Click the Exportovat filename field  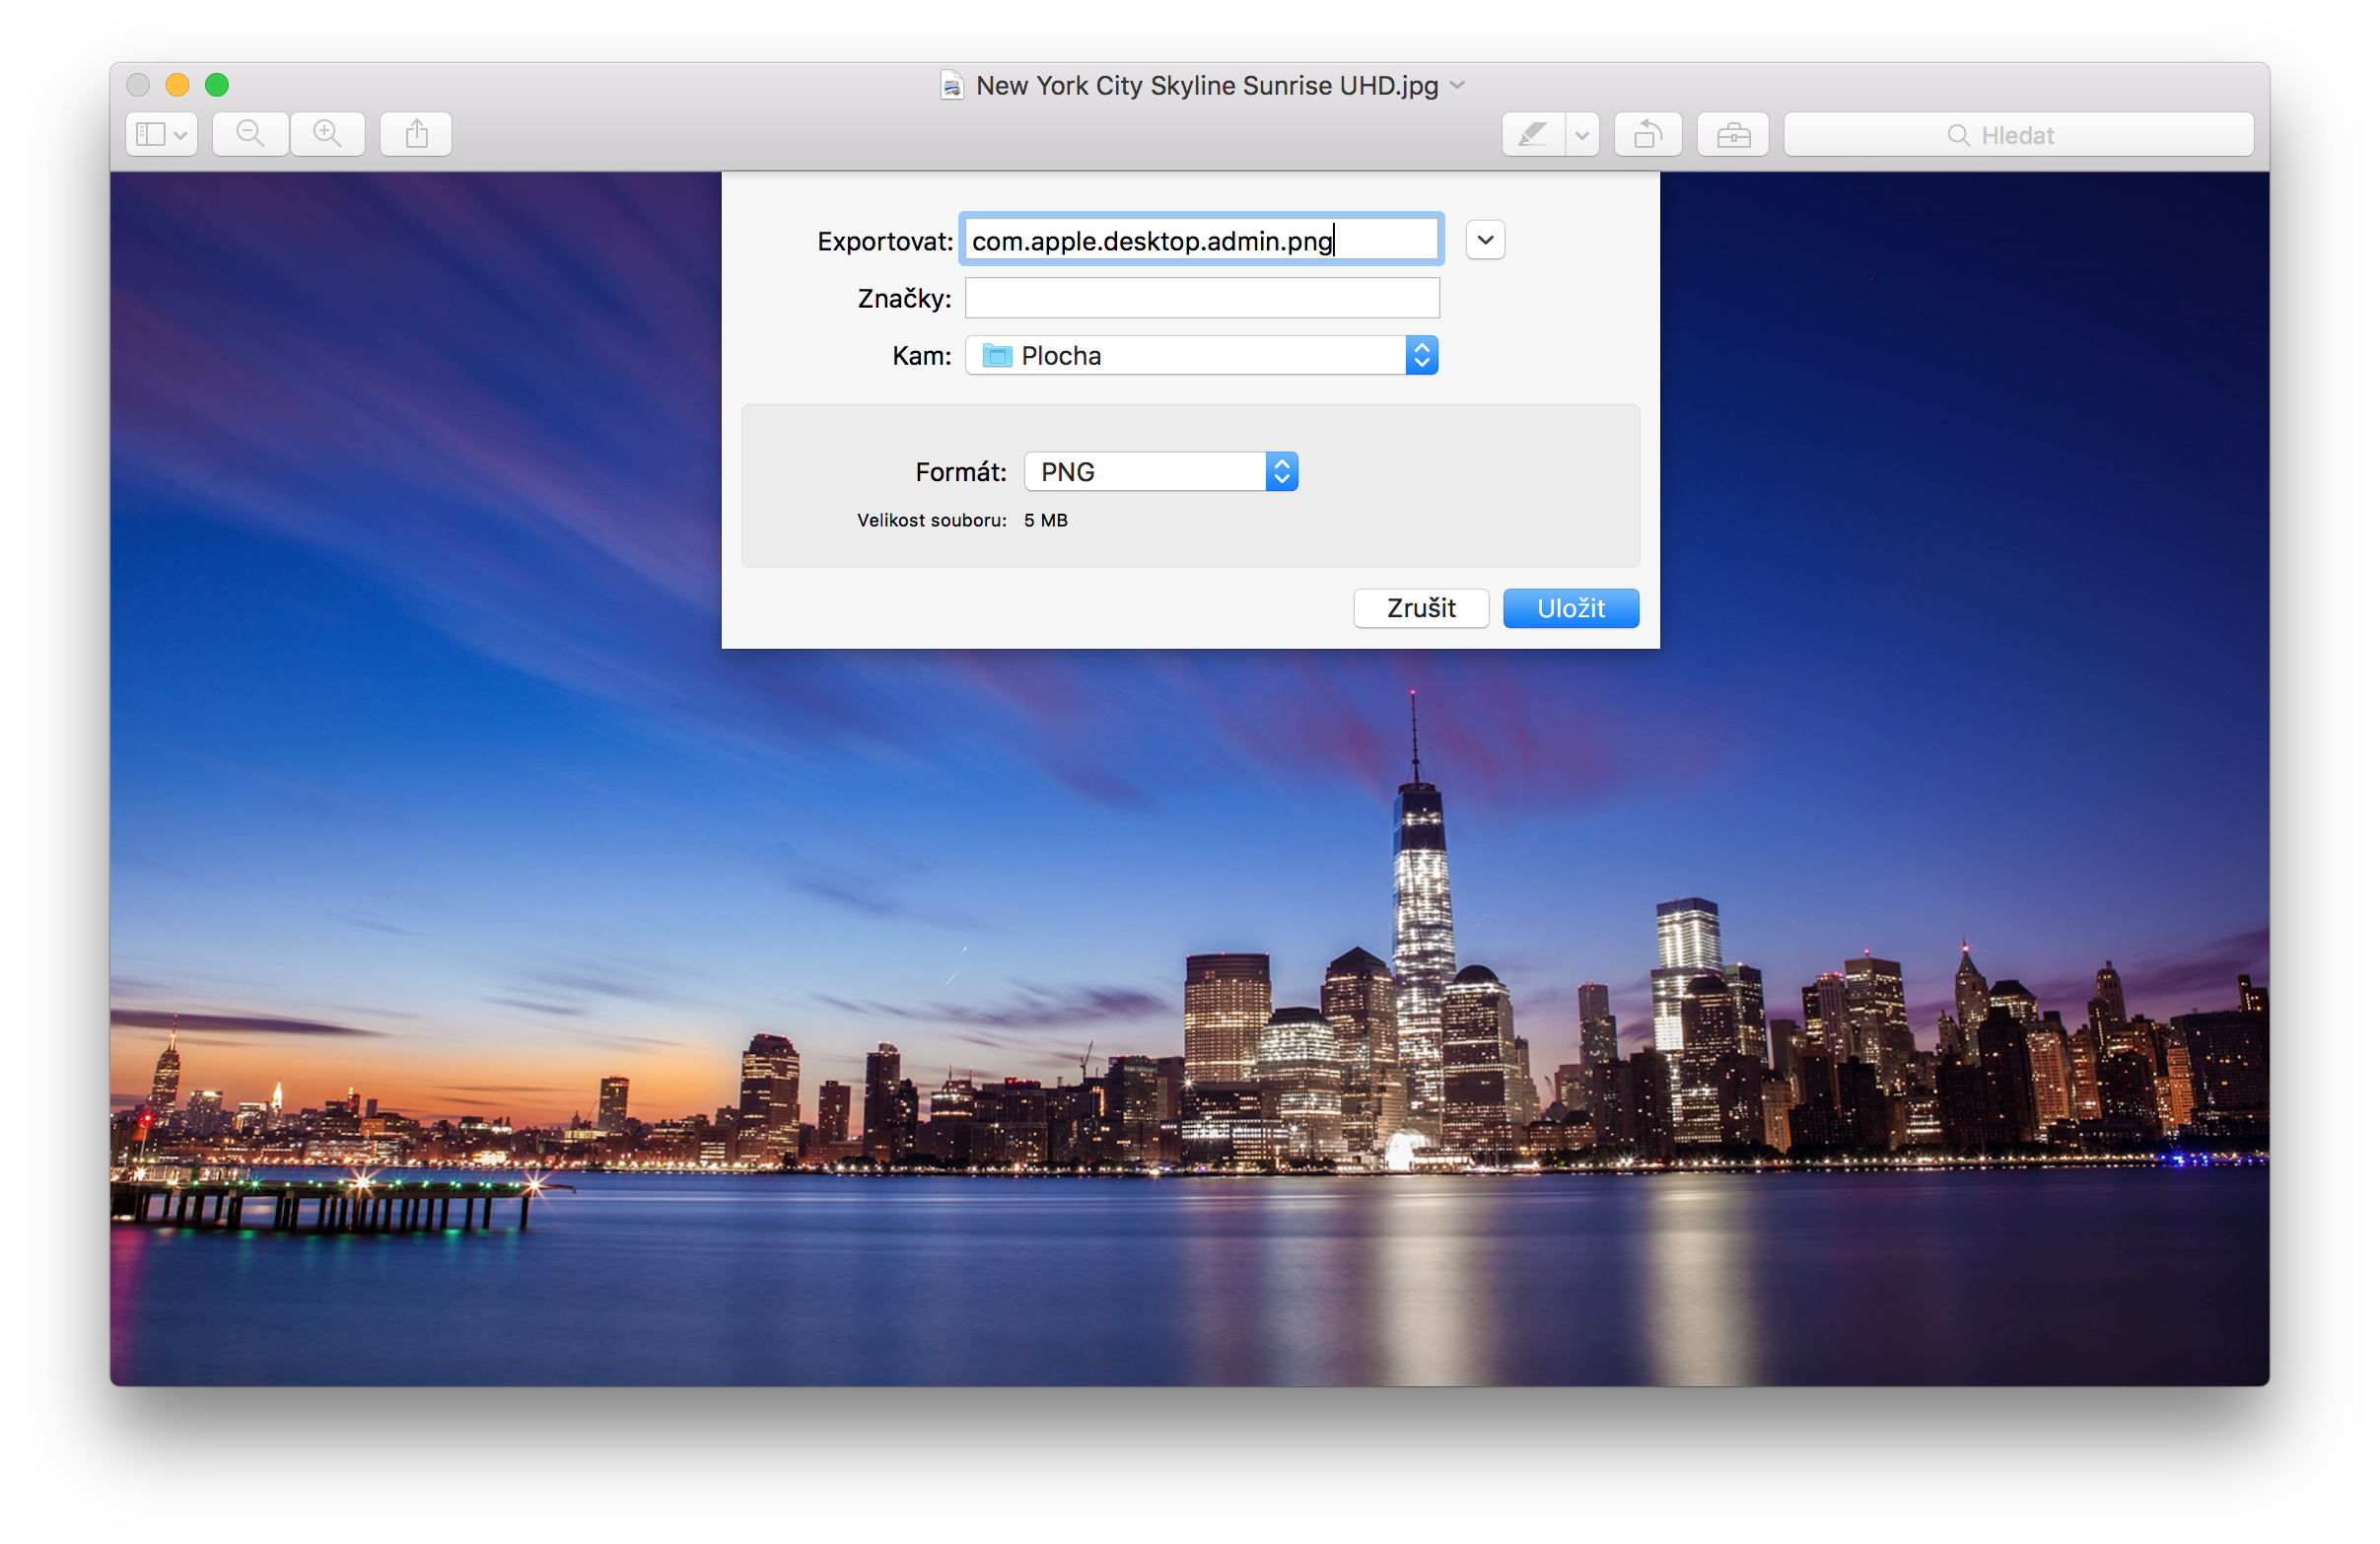pyautogui.click(x=1200, y=241)
